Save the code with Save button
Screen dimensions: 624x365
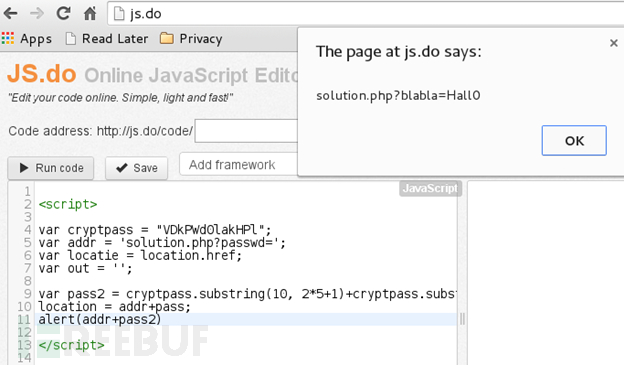click(136, 168)
